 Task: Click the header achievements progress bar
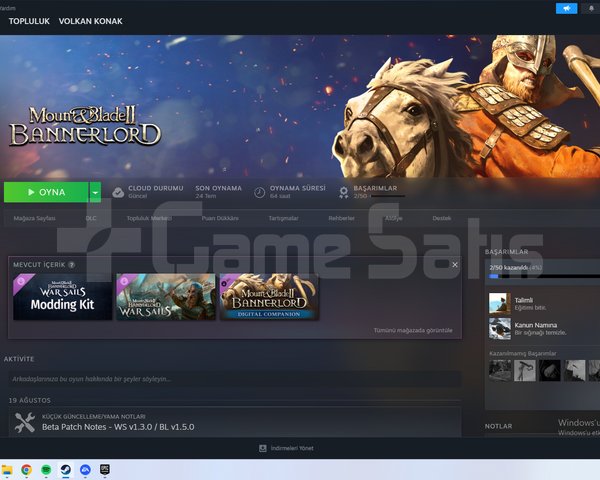(388, 196)
